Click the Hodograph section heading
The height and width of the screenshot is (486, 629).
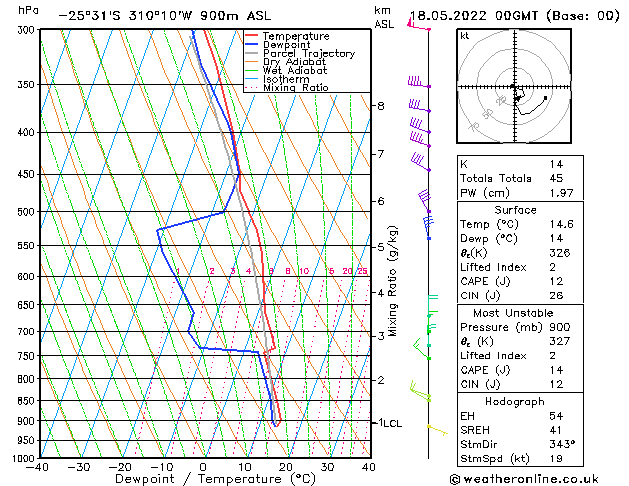pos(515,402)
